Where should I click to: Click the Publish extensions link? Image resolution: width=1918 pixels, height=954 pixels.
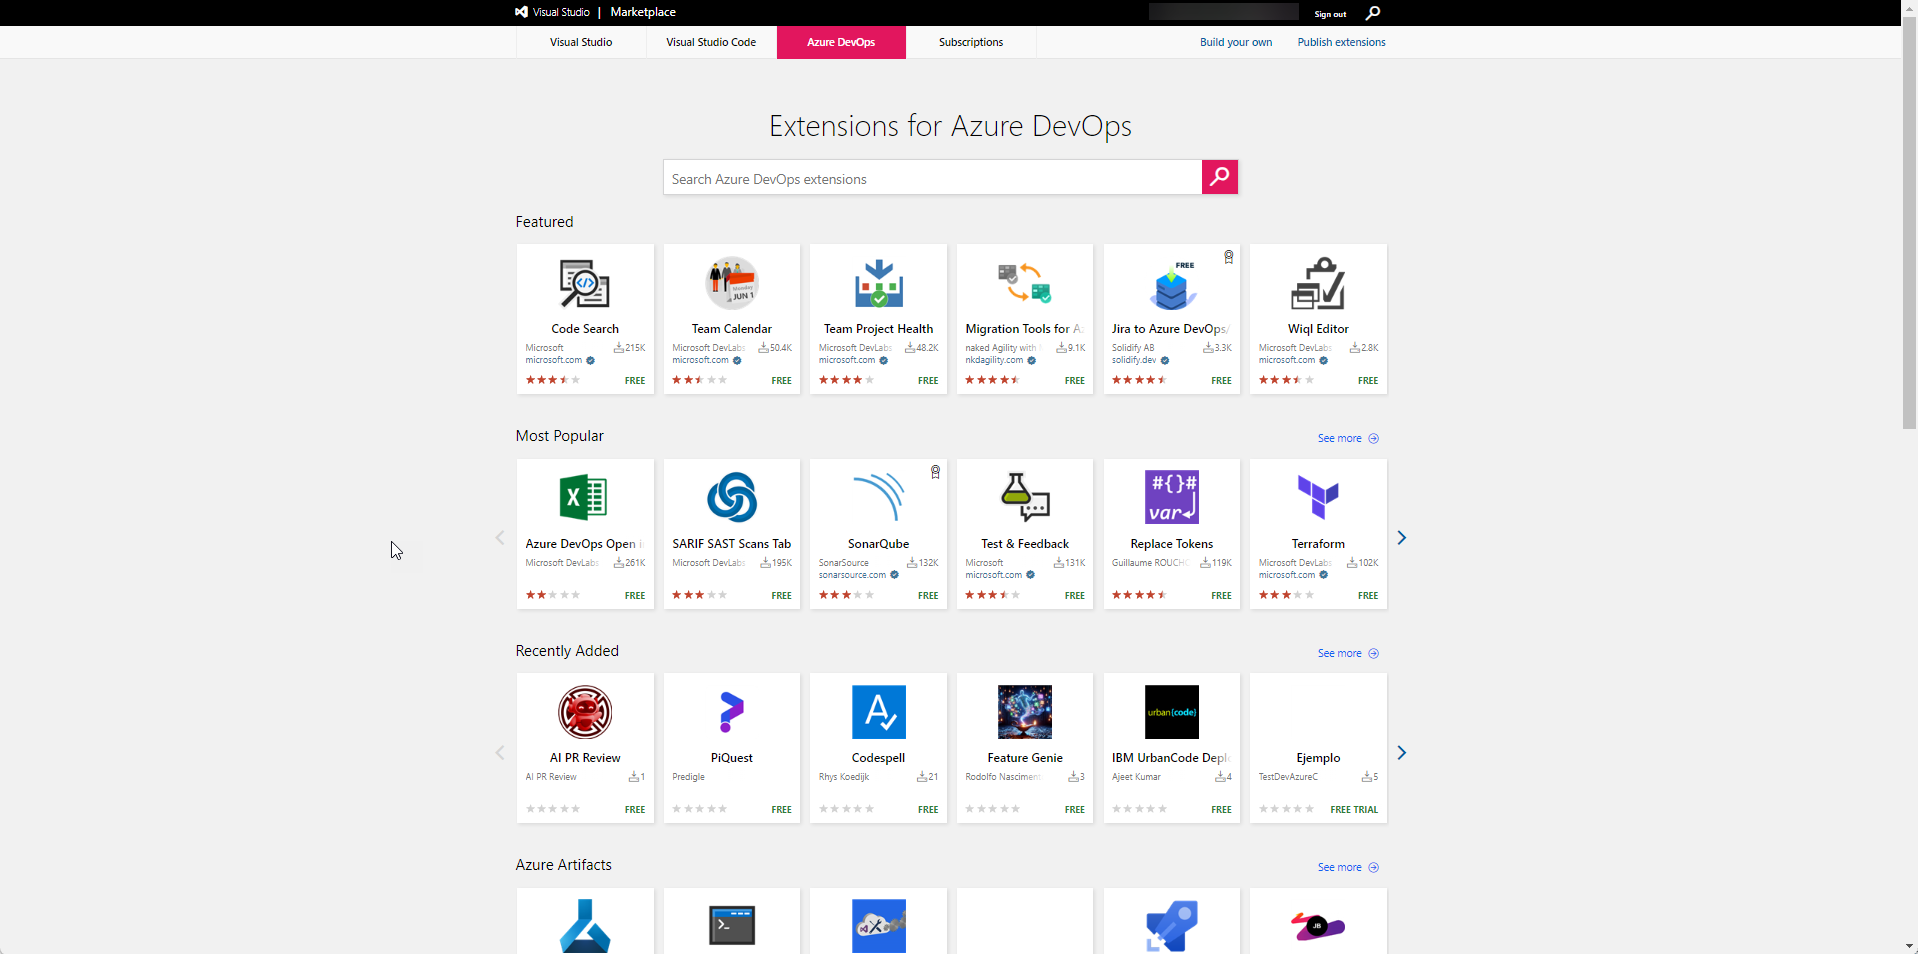pyautogui.click(x=1341, y=42)
